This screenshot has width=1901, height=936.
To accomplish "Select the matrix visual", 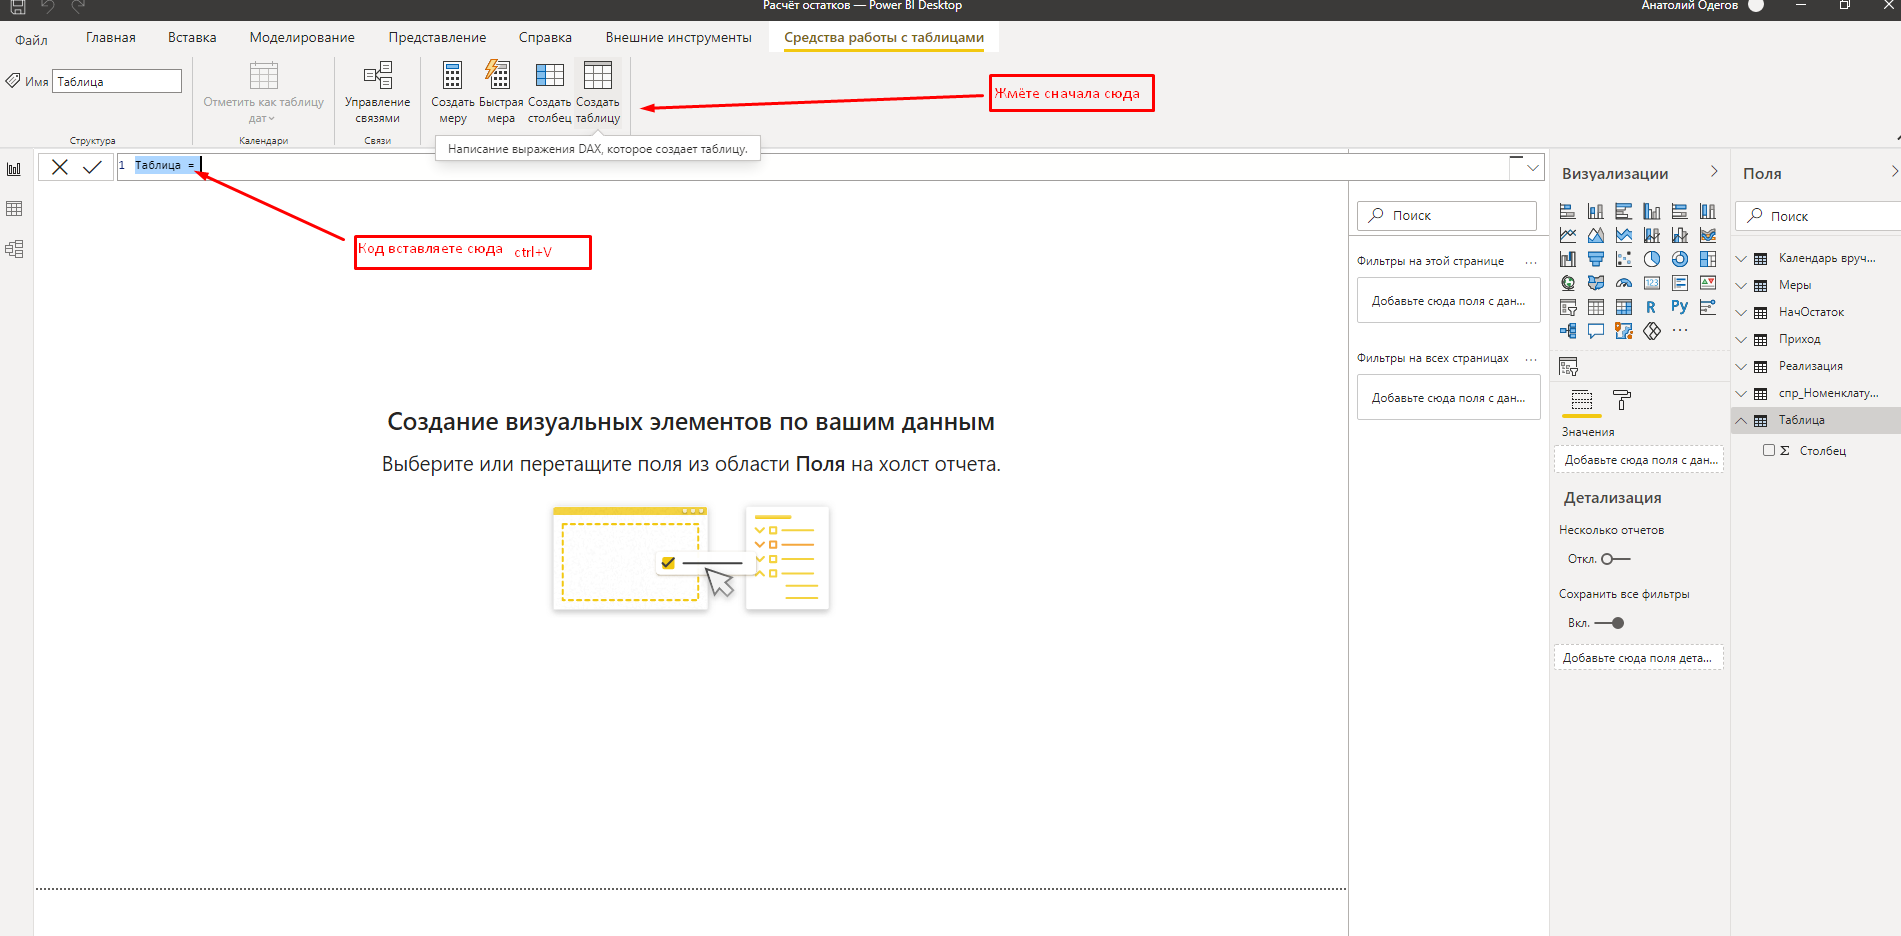I will (x=1624, y=307).
